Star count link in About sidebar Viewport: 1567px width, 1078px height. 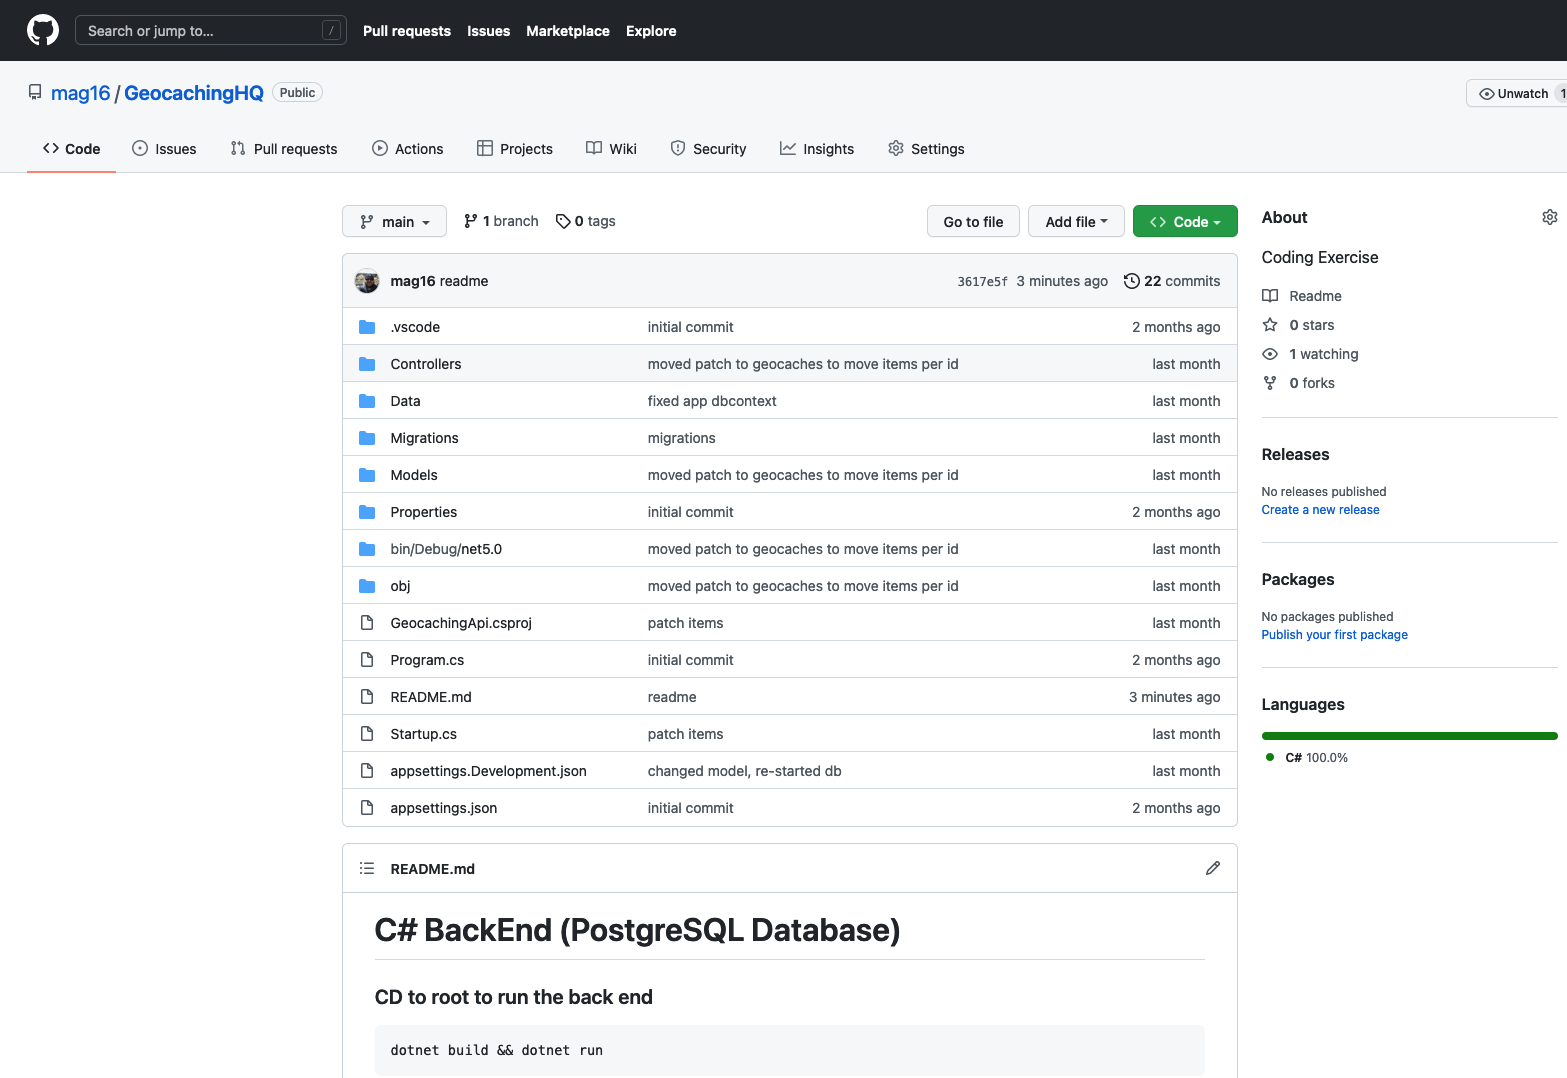1311,325
